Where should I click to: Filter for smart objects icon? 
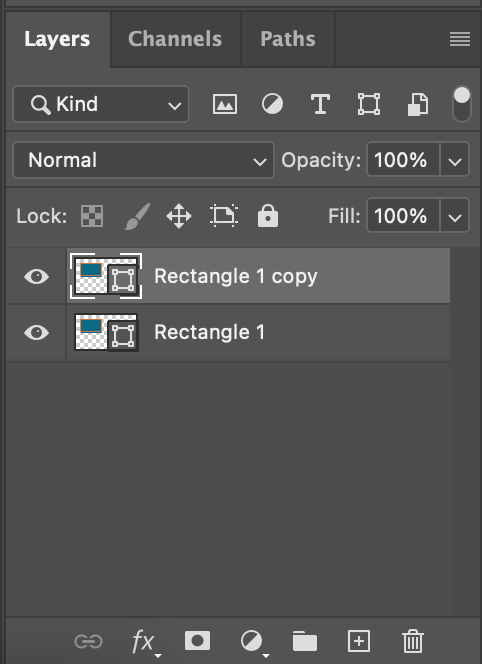click(x=418, y=105)
